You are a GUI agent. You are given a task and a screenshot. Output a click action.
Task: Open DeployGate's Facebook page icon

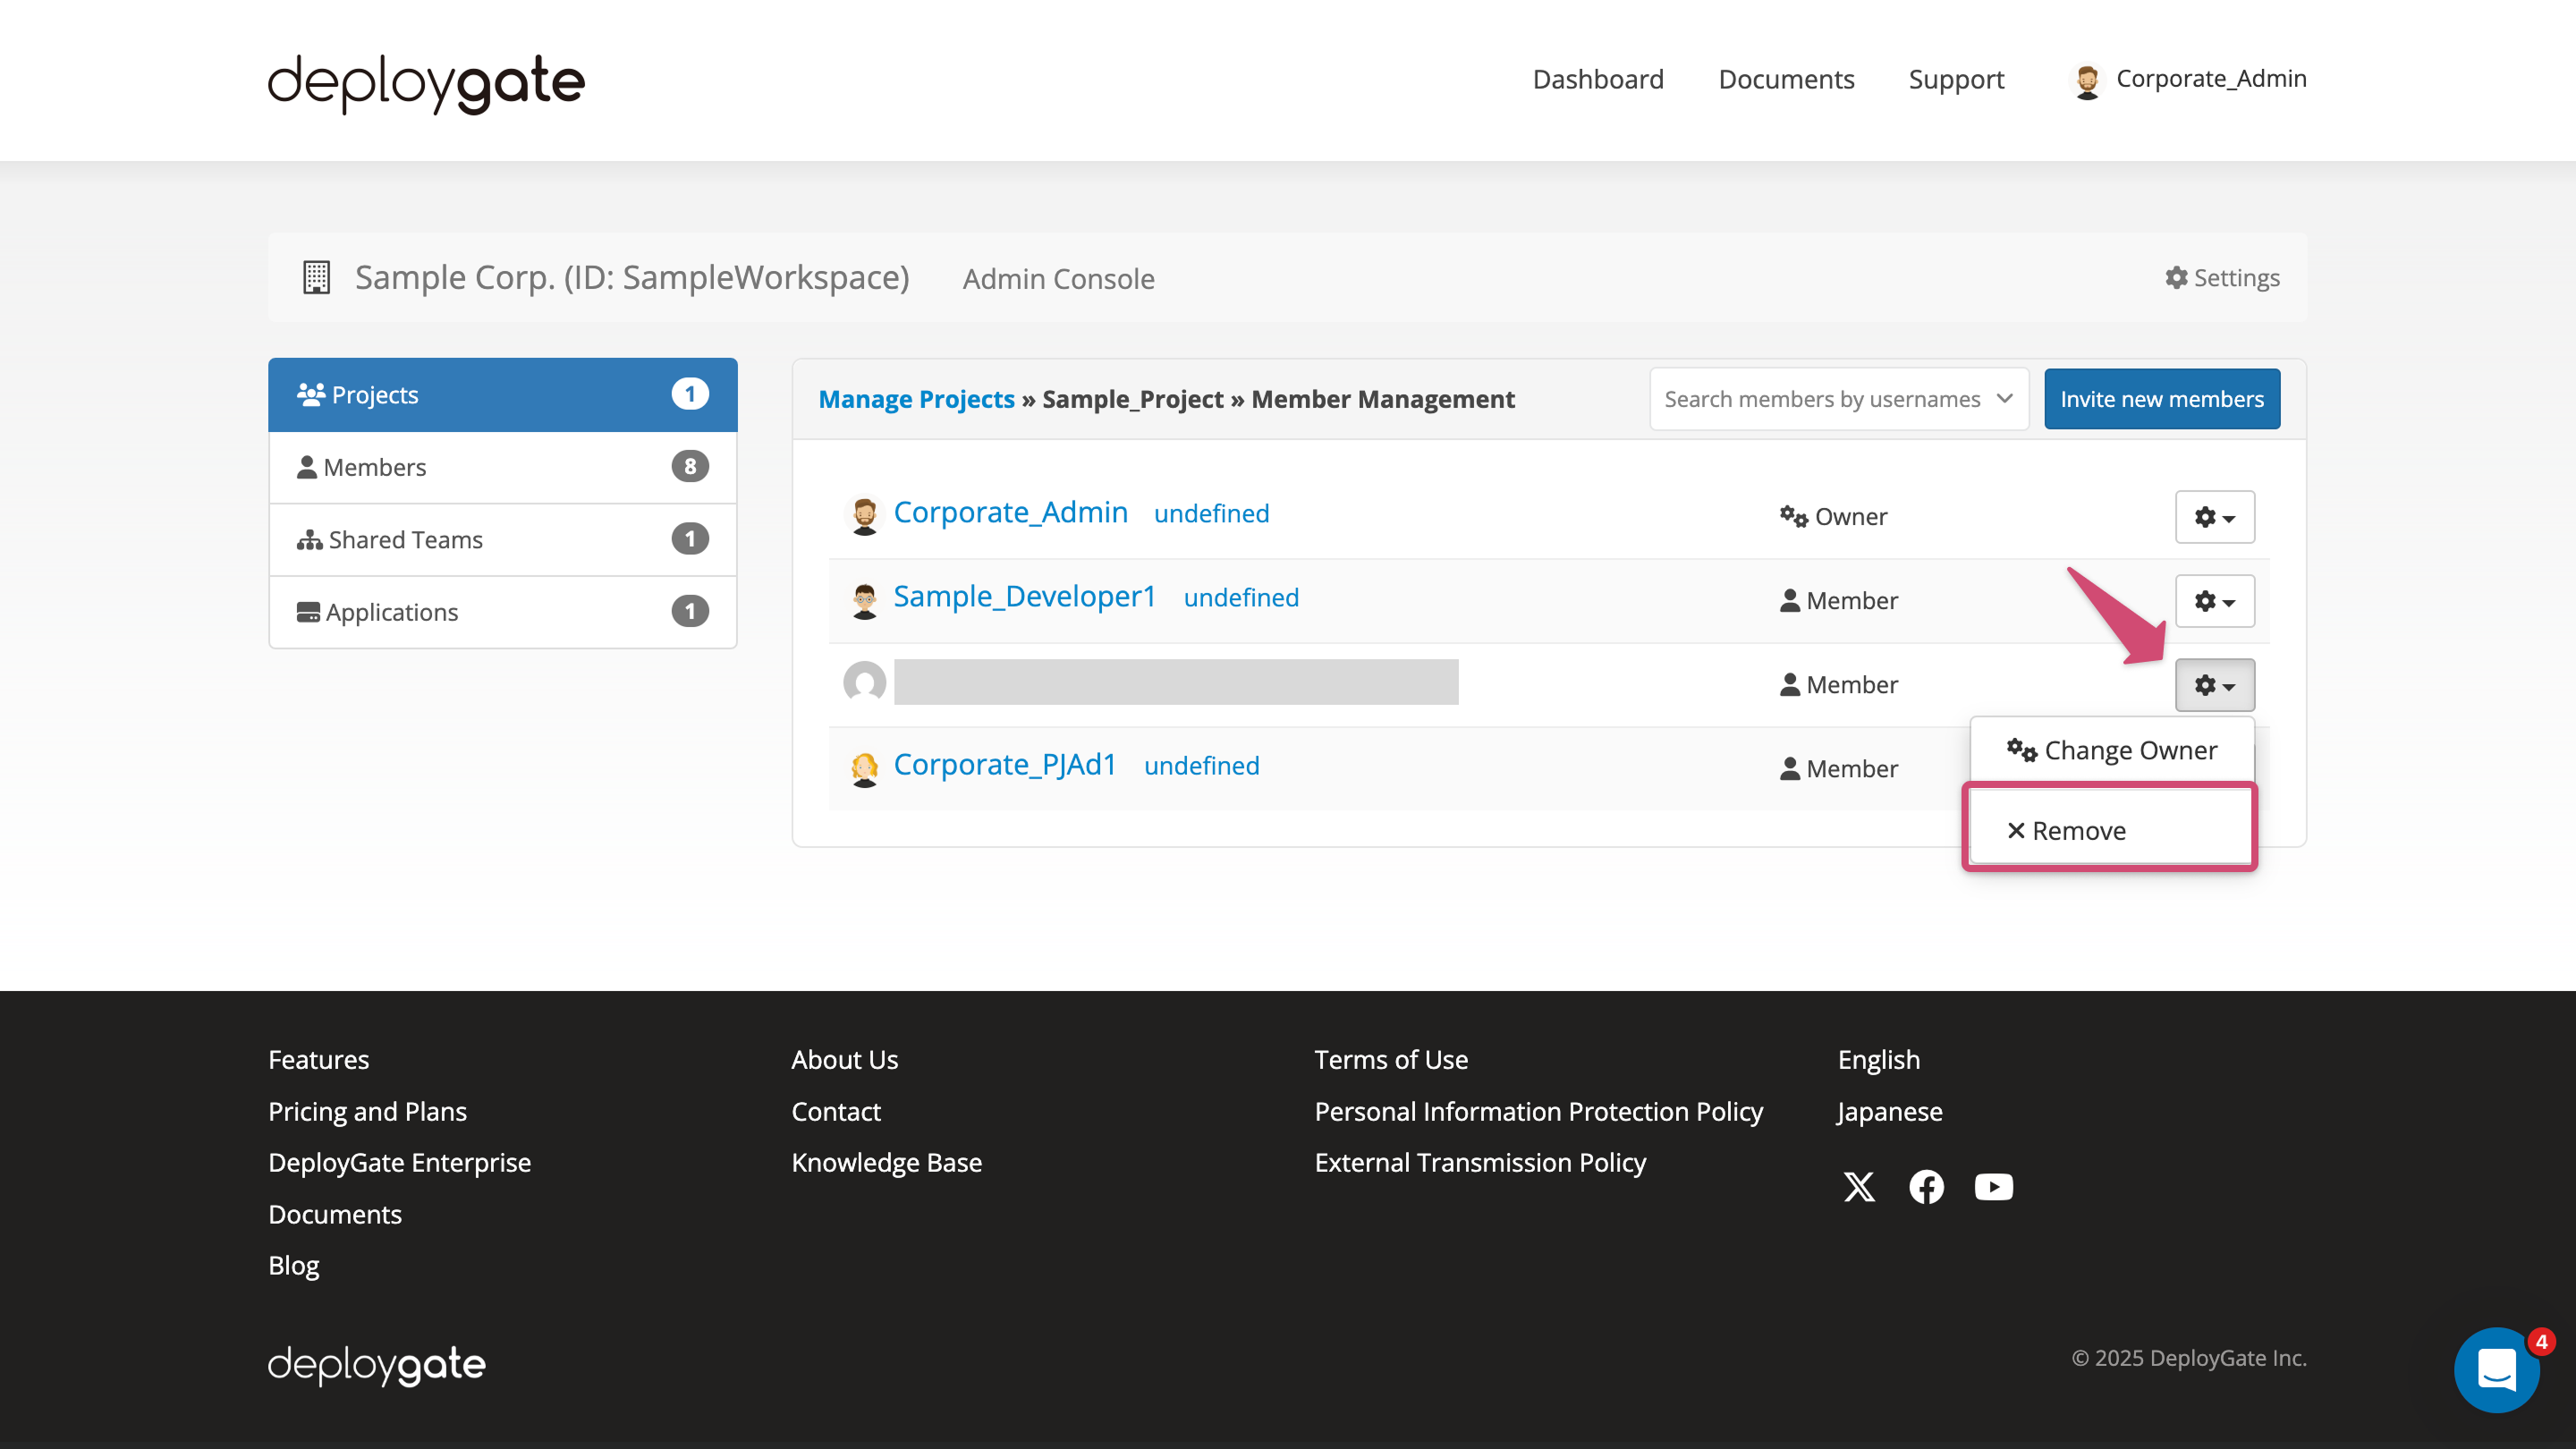[1926, 1187]
